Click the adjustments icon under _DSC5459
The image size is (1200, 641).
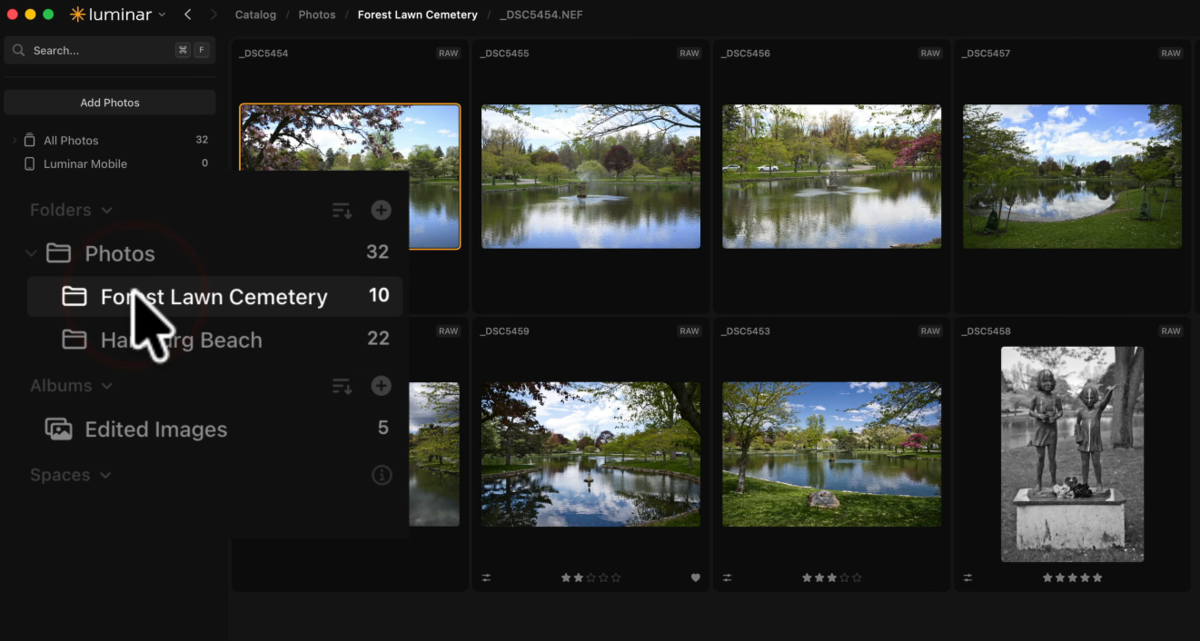[486, 578]
